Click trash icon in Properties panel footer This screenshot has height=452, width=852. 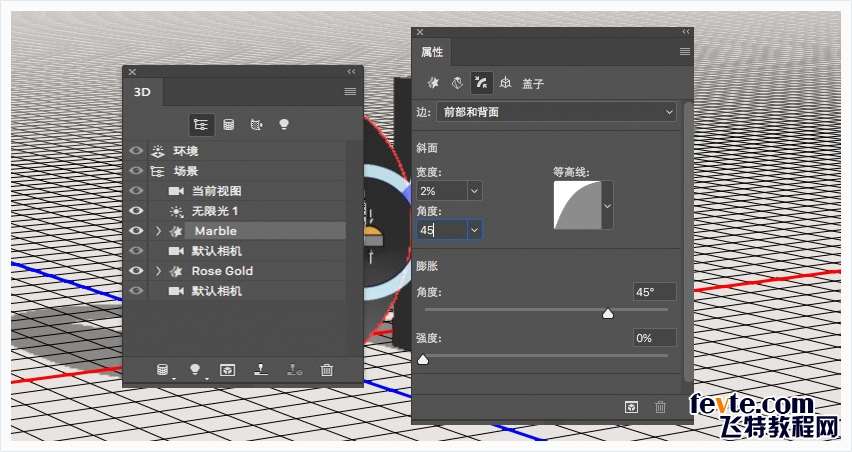(660, 407)
